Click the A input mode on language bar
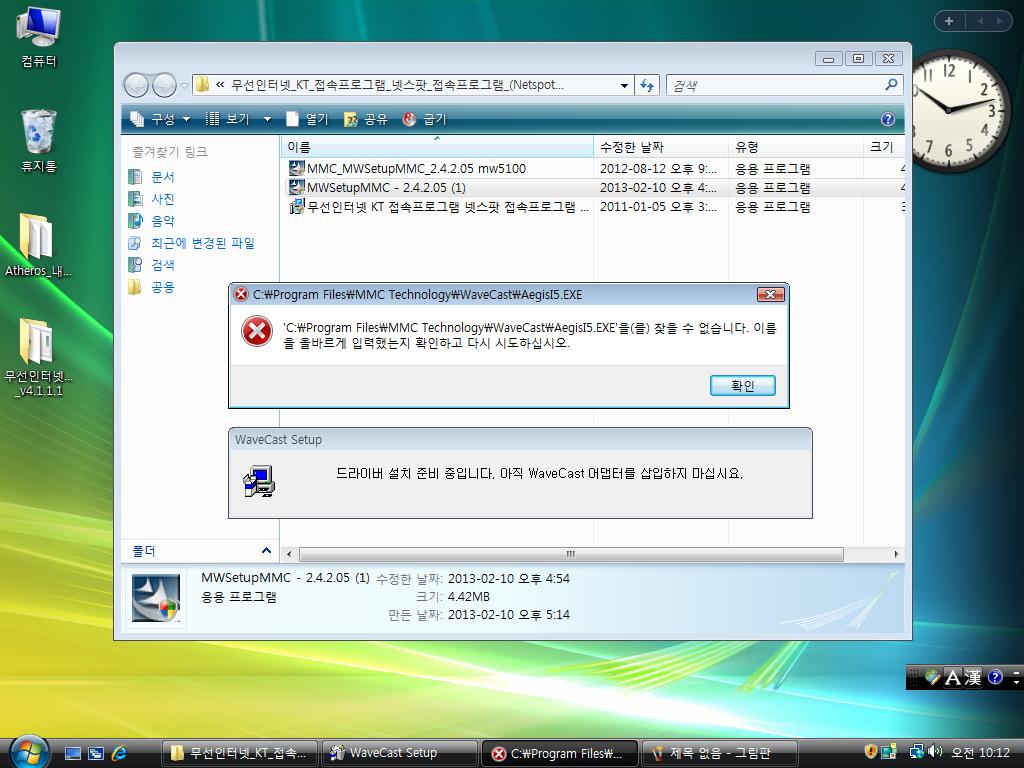The height and width of the screenshot is (768, 1024). [x=953, y=677]
